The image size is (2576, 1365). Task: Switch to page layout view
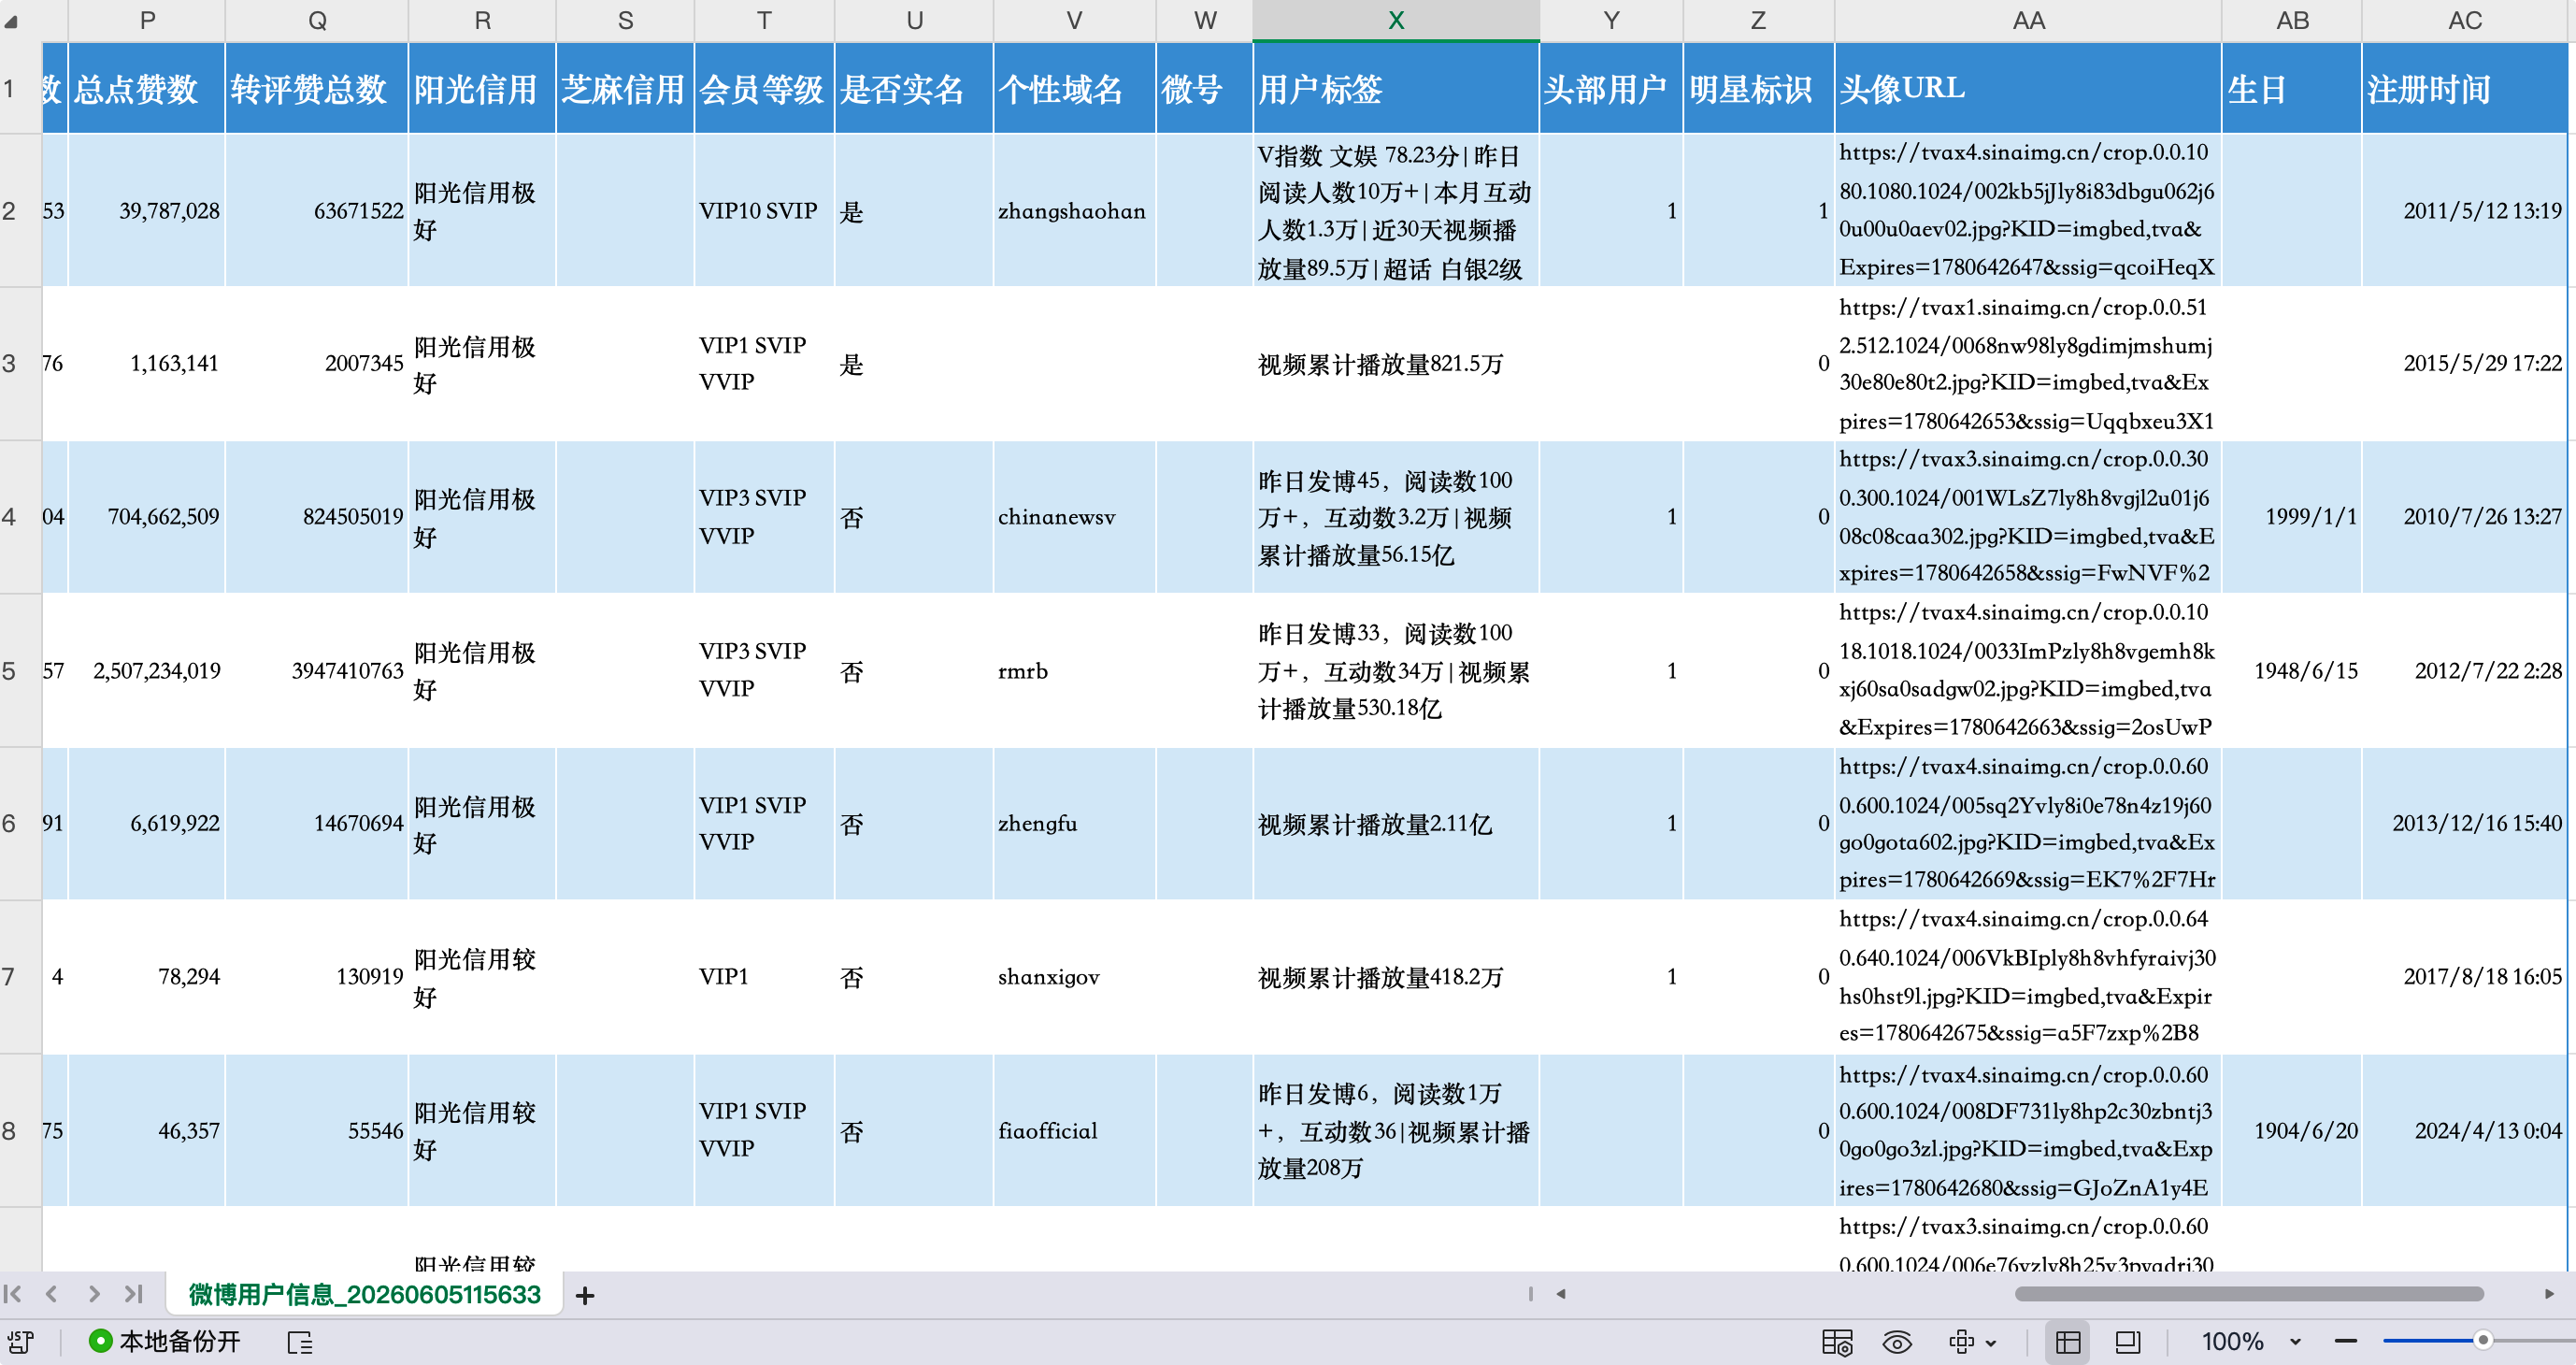tap(2128, 1342)
